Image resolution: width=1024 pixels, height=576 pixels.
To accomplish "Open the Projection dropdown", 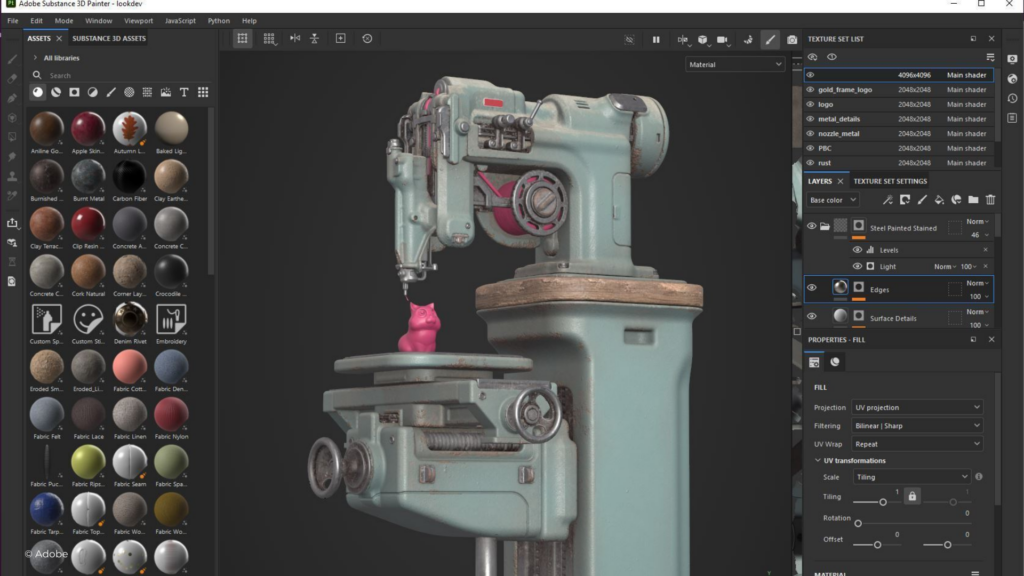I will 917,408.
